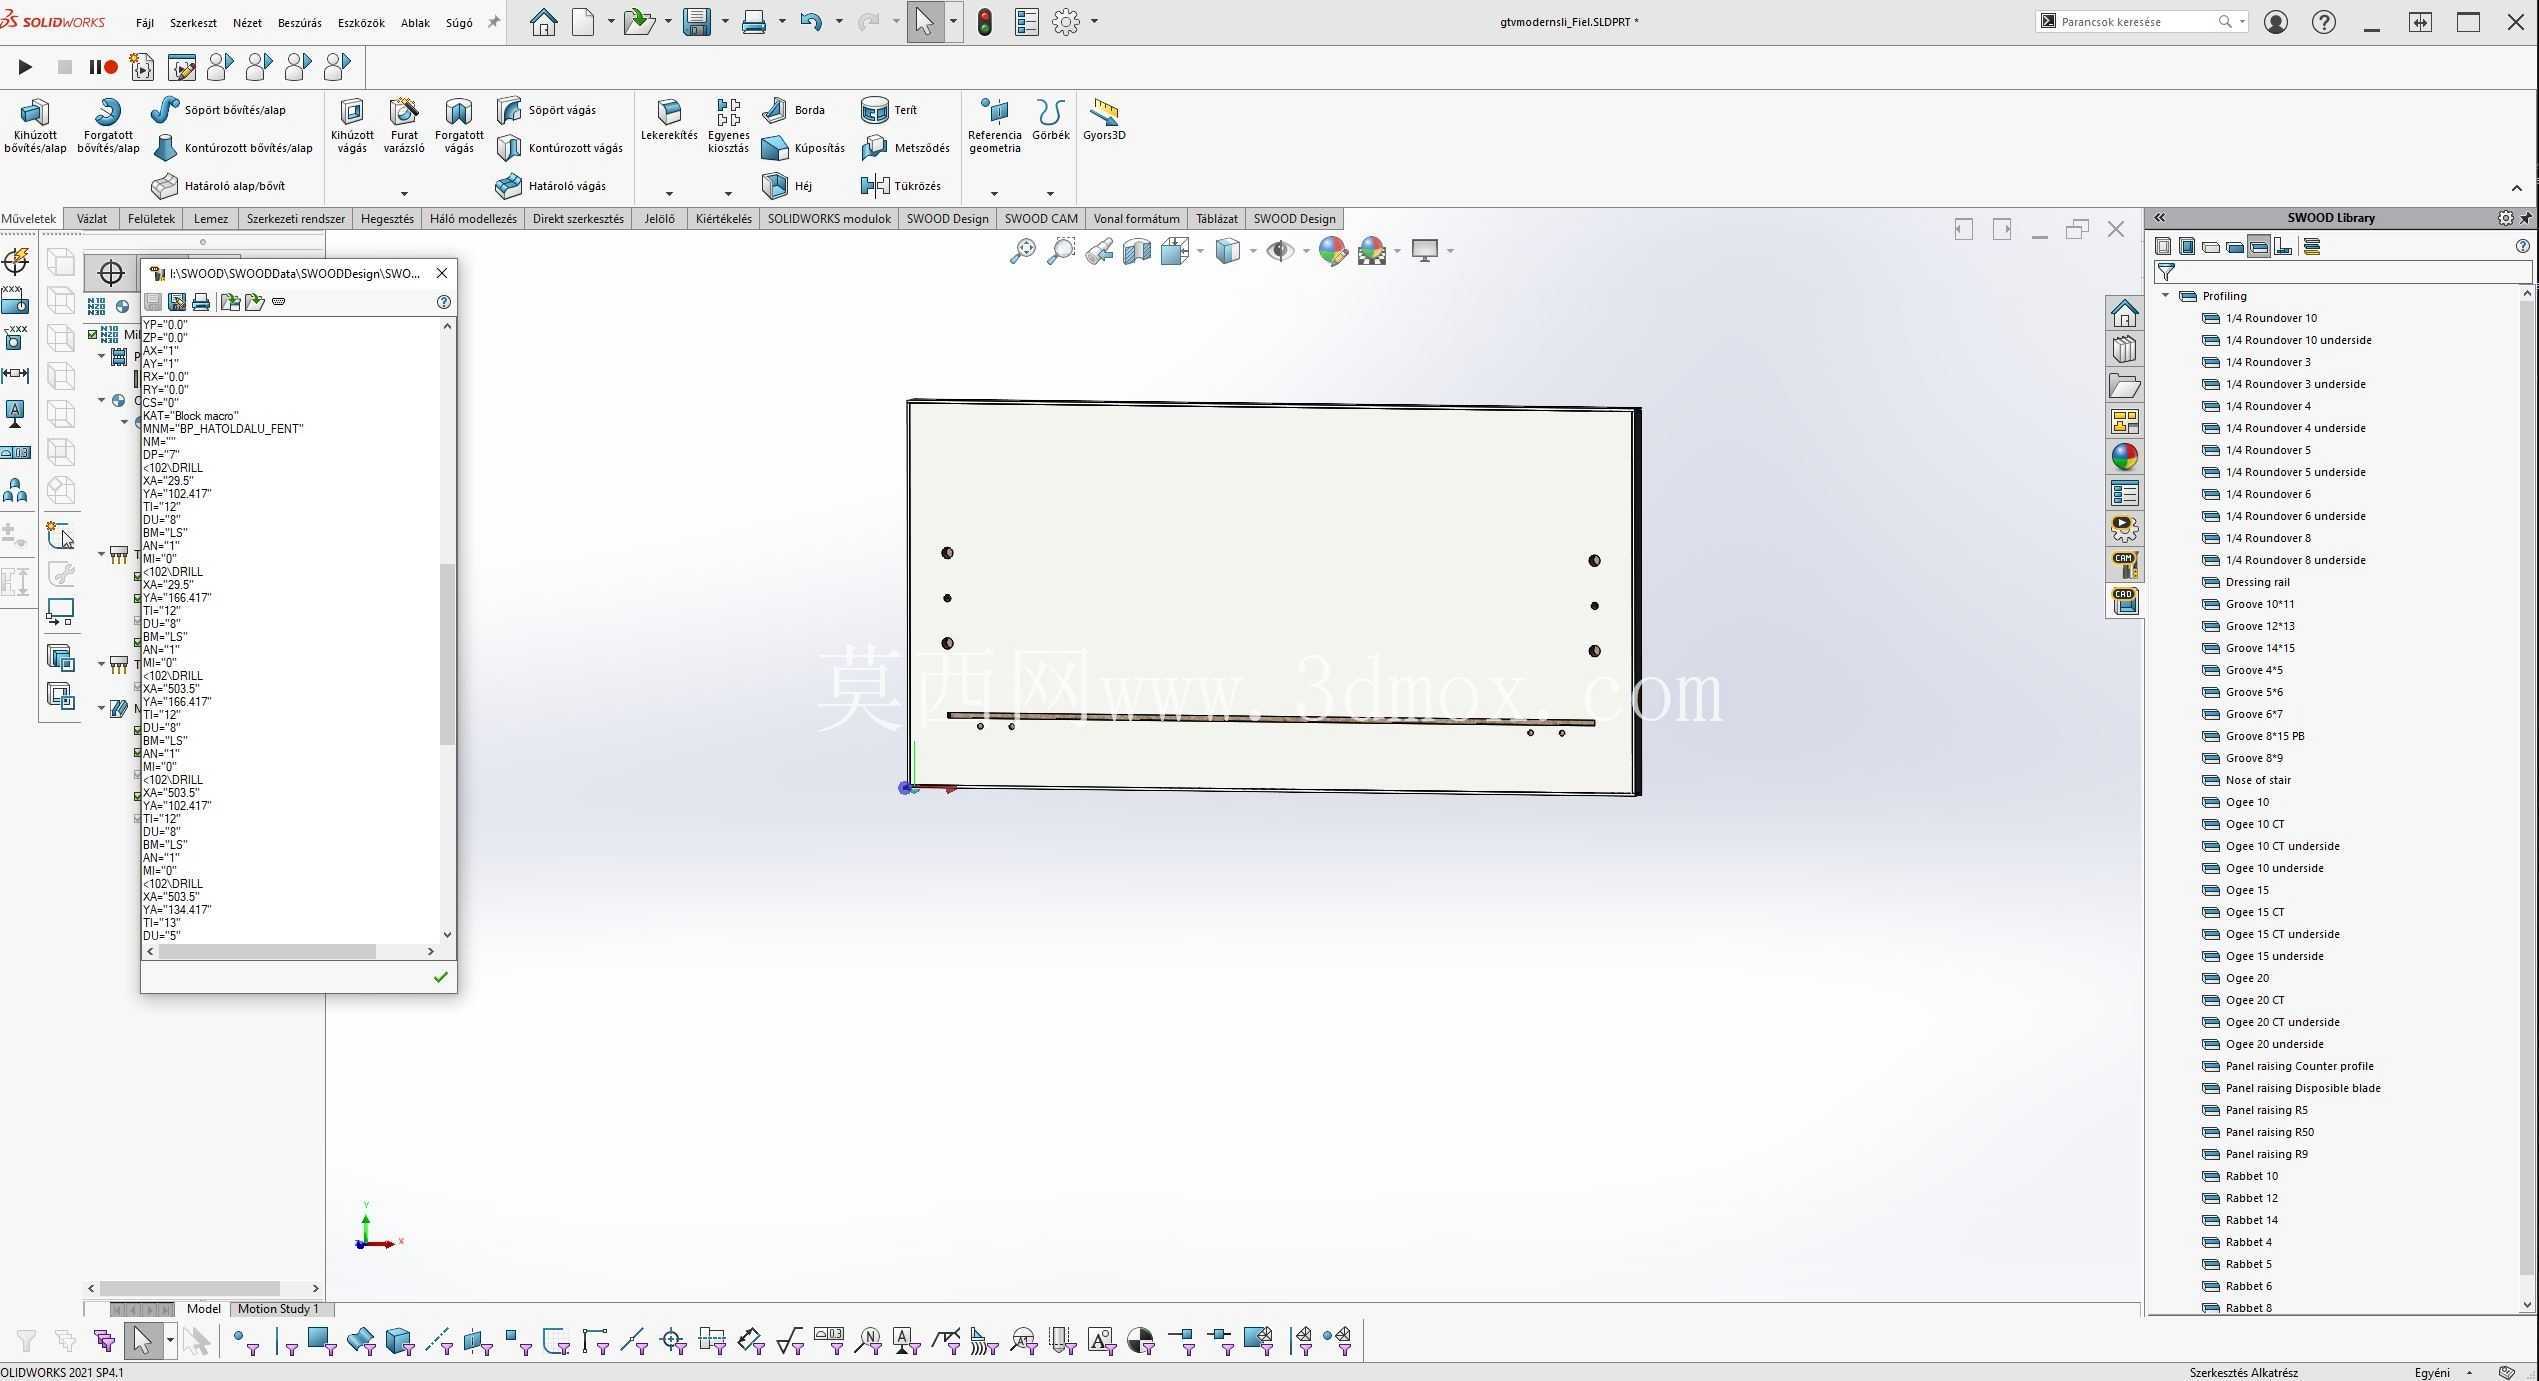
Task: Start macro playback with the play button
Action: click(x=25, y=67)
